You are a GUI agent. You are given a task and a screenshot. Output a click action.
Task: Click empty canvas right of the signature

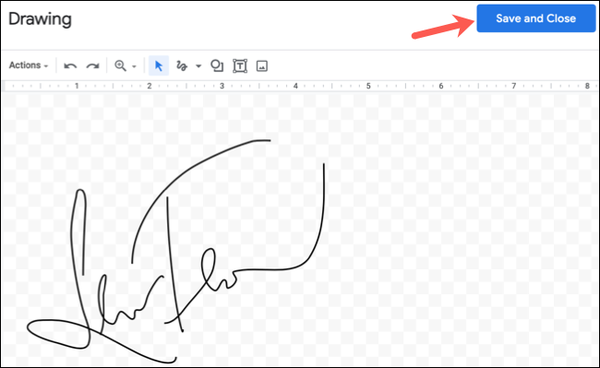(459, 230)
